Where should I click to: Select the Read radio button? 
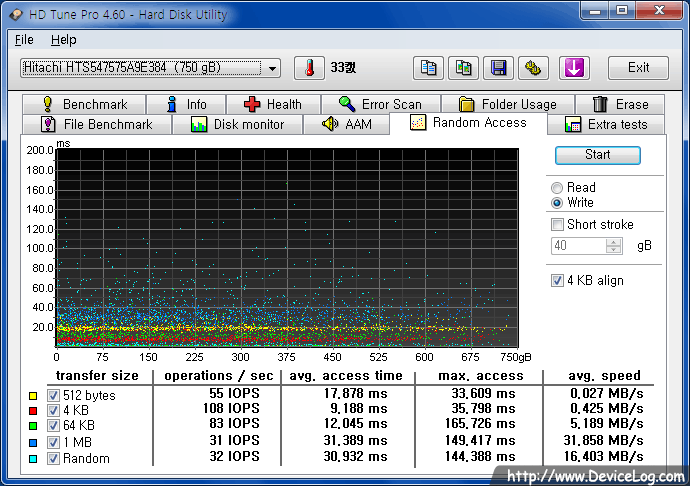(x=557, y=188)
